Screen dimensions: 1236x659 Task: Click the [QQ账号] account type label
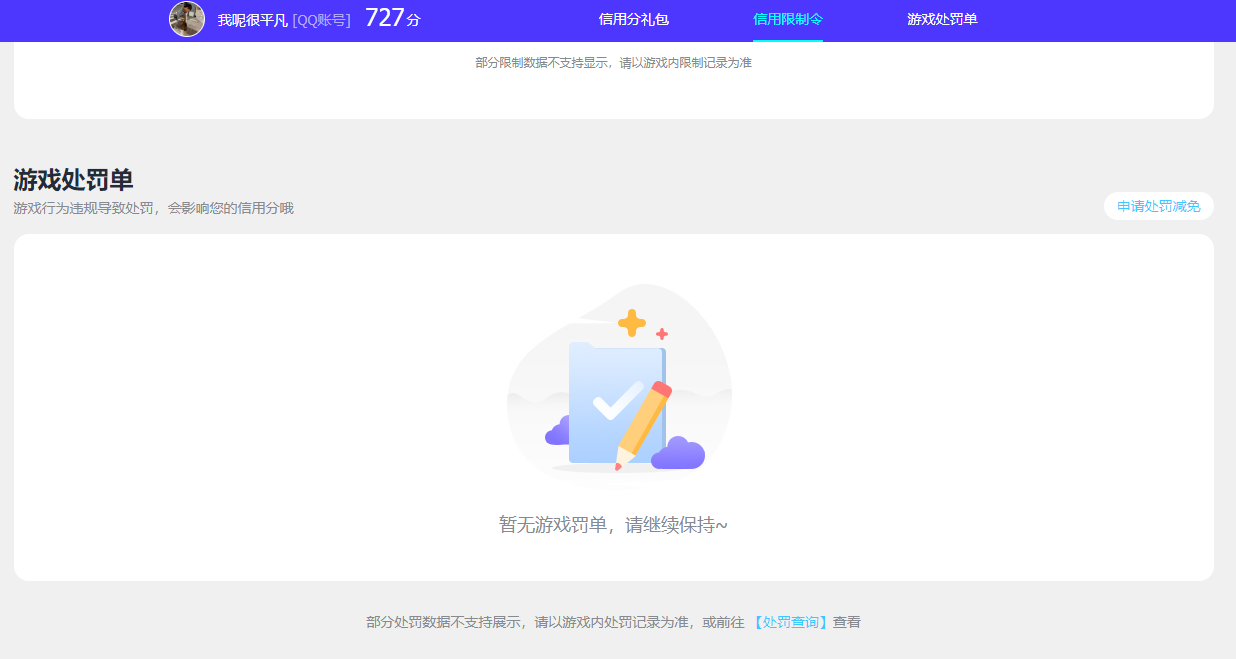pos(322,19)
